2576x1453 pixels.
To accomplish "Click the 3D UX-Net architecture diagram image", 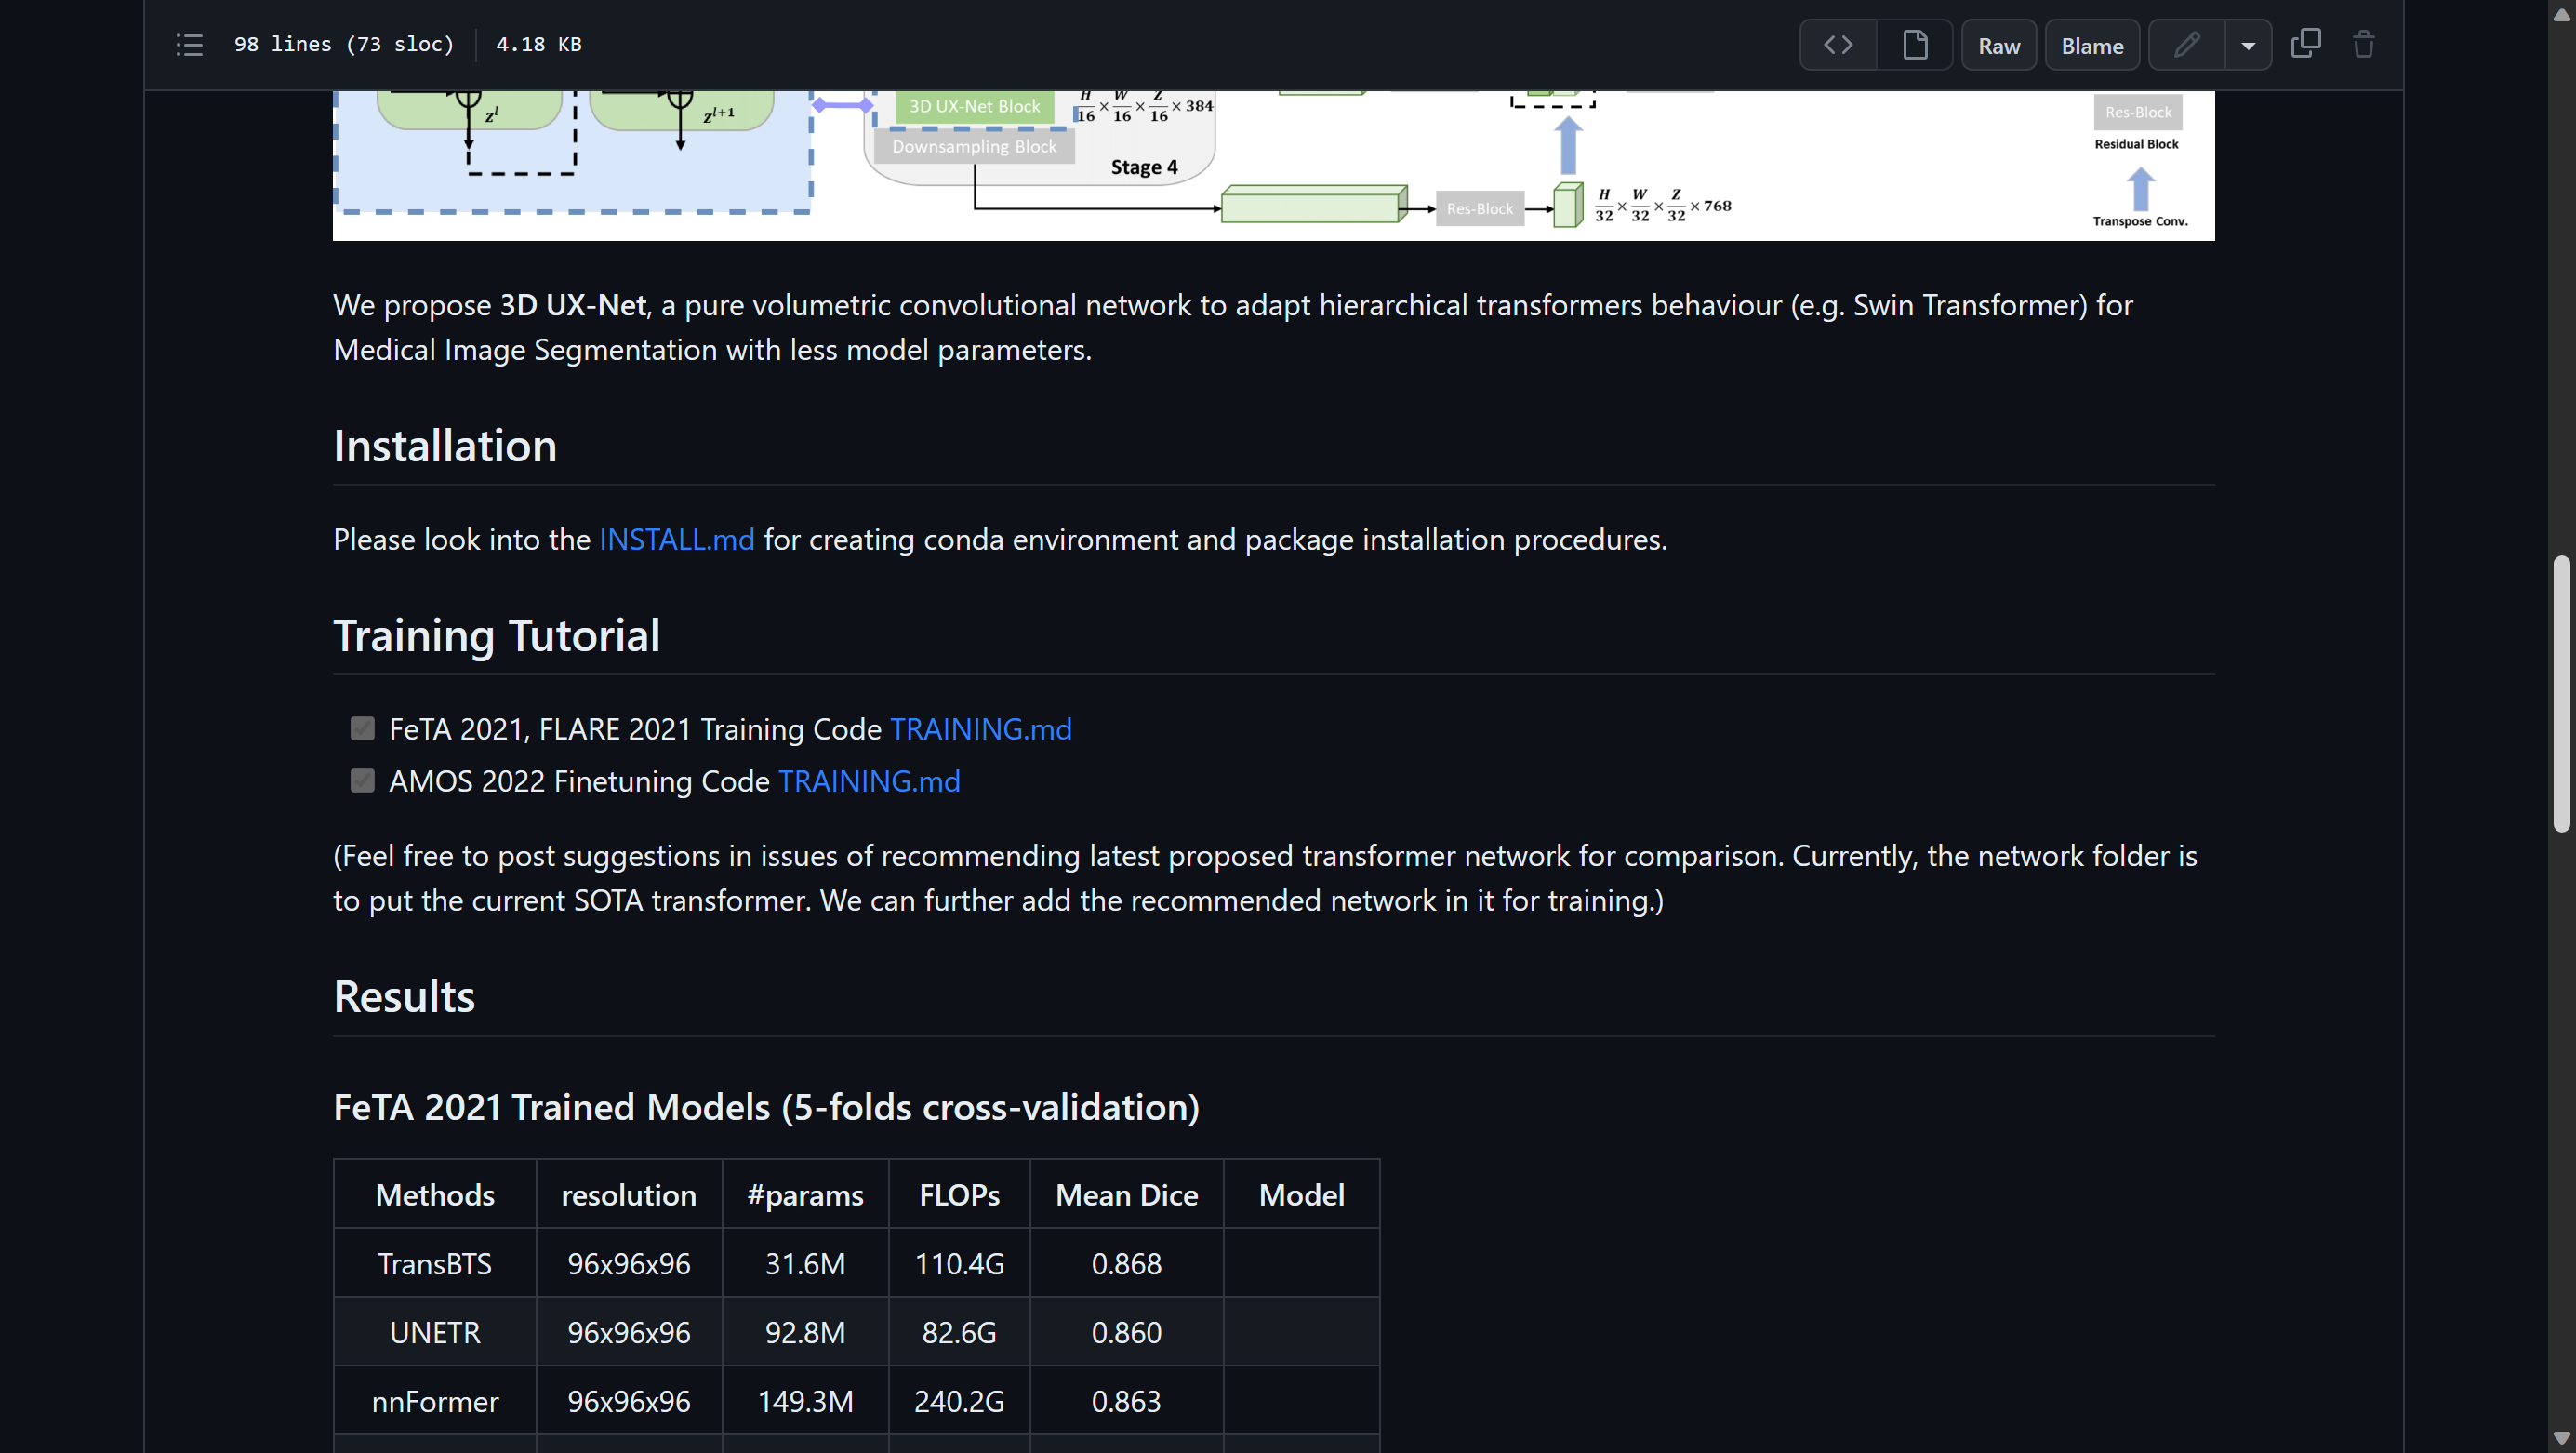I will point(1272,165).
